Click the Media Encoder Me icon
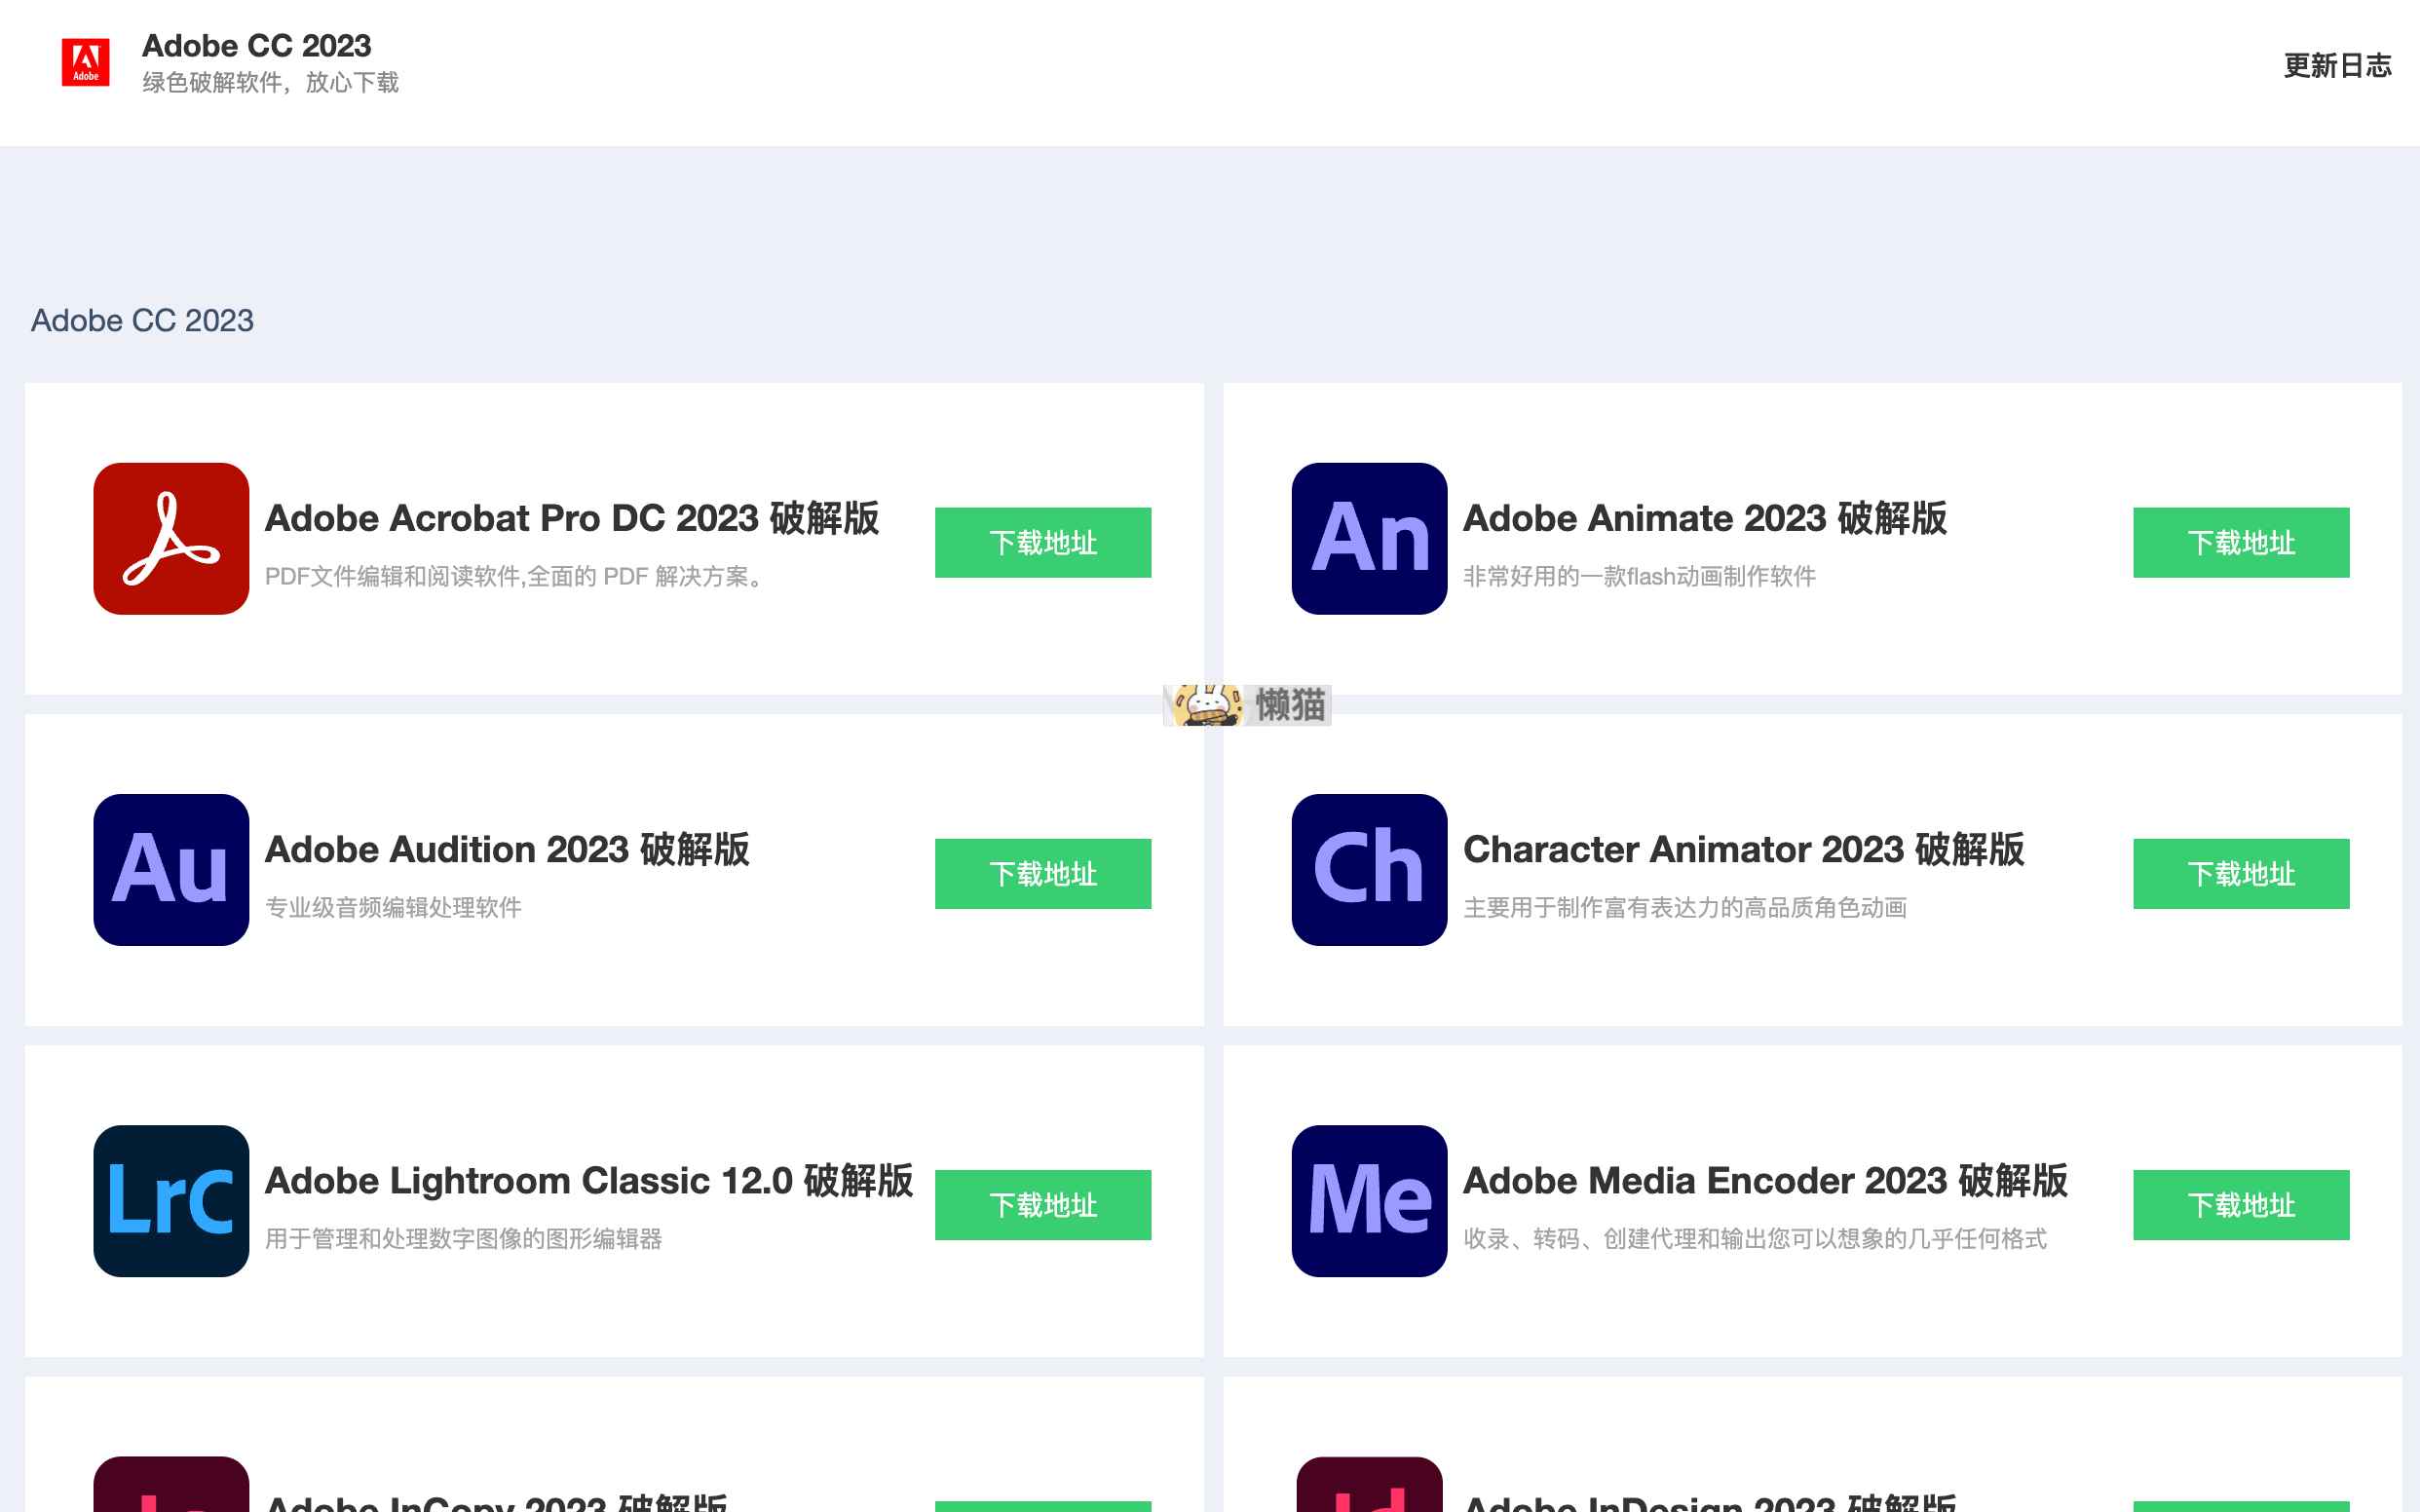Screen dimensions: 2420x1512 (x=1369, y=1200)
